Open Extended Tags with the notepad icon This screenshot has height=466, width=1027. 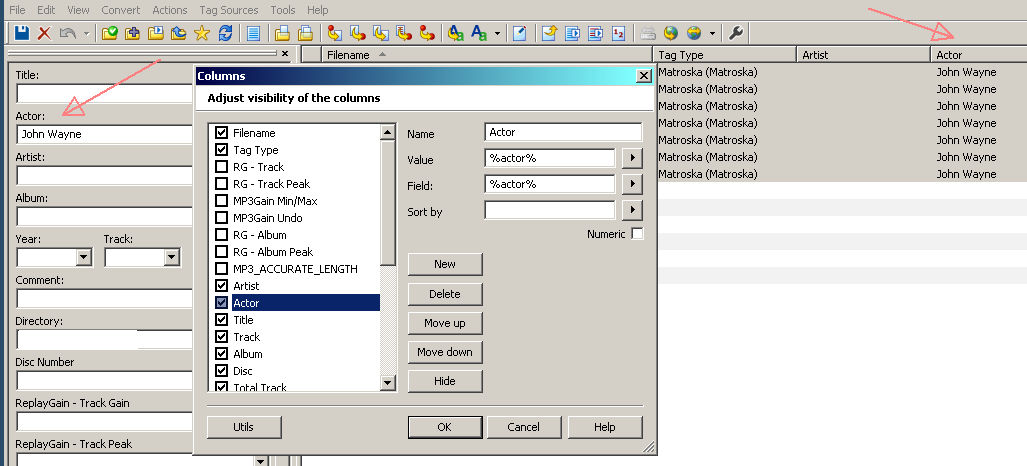tap(519, 33)
